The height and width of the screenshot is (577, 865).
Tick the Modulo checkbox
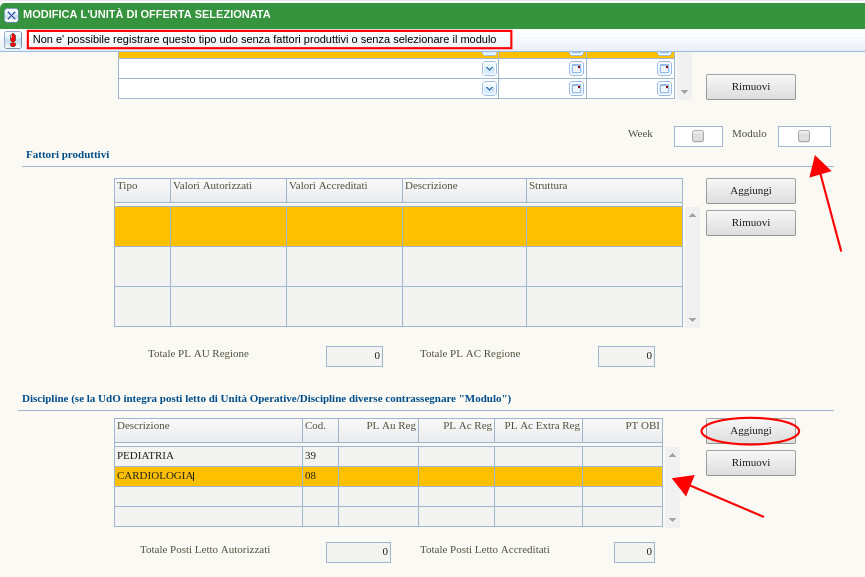[804, 136]
